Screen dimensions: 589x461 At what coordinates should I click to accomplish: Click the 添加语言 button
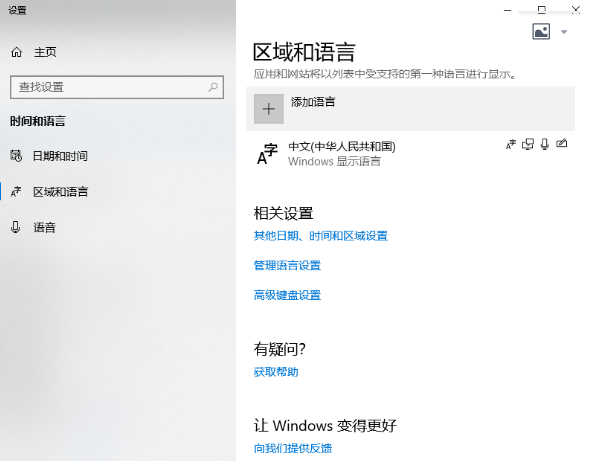[411, 109]
